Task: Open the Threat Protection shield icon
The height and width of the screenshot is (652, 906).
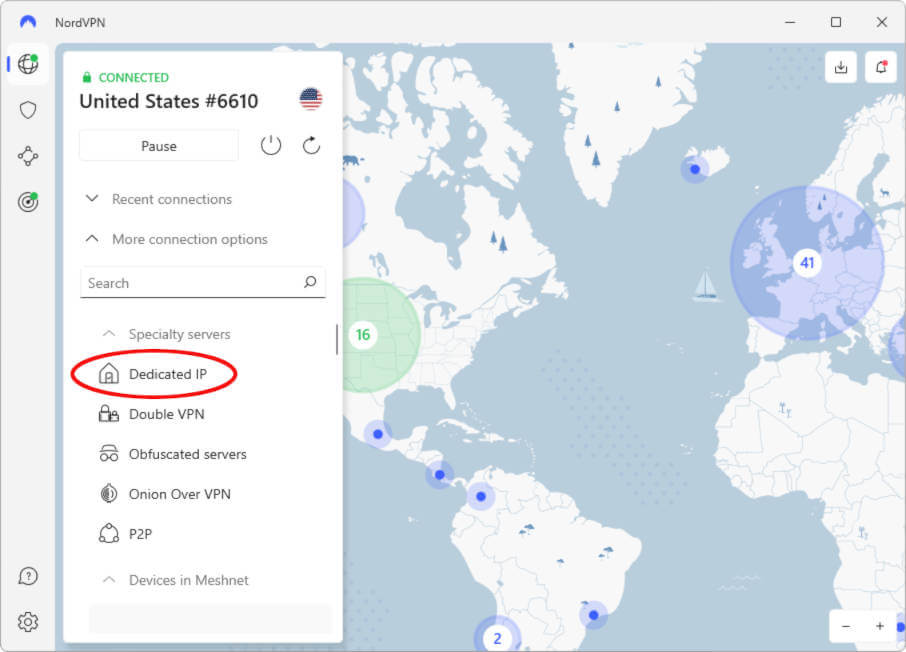Action: (28, 110)
